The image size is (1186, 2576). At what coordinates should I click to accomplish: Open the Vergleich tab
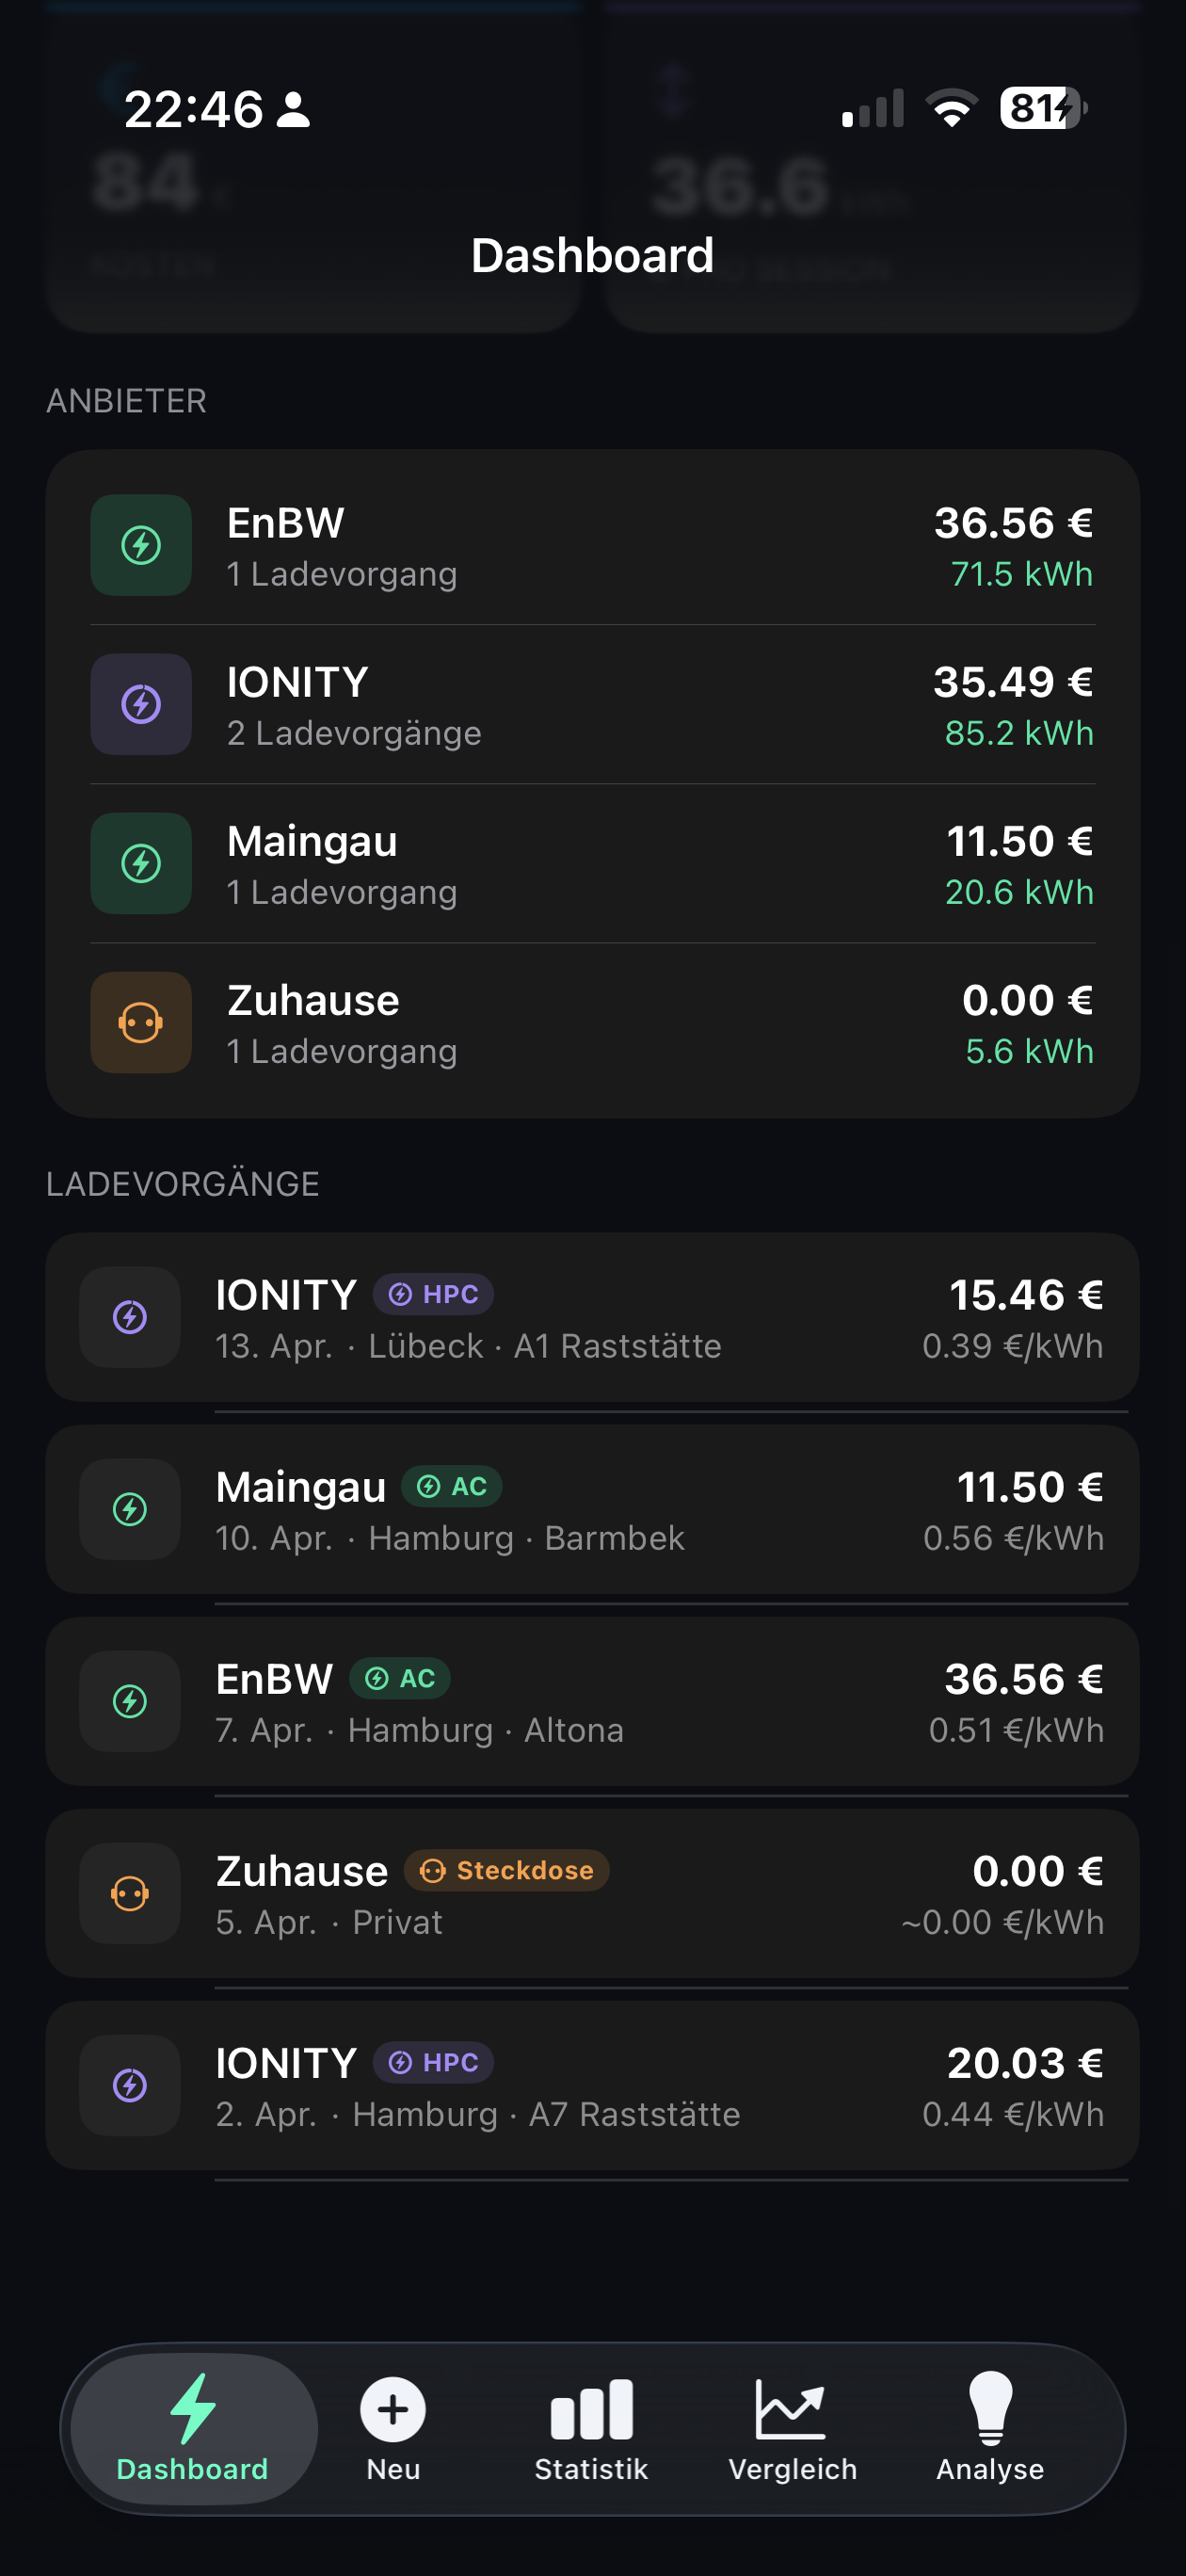(x=792, y=2428)
